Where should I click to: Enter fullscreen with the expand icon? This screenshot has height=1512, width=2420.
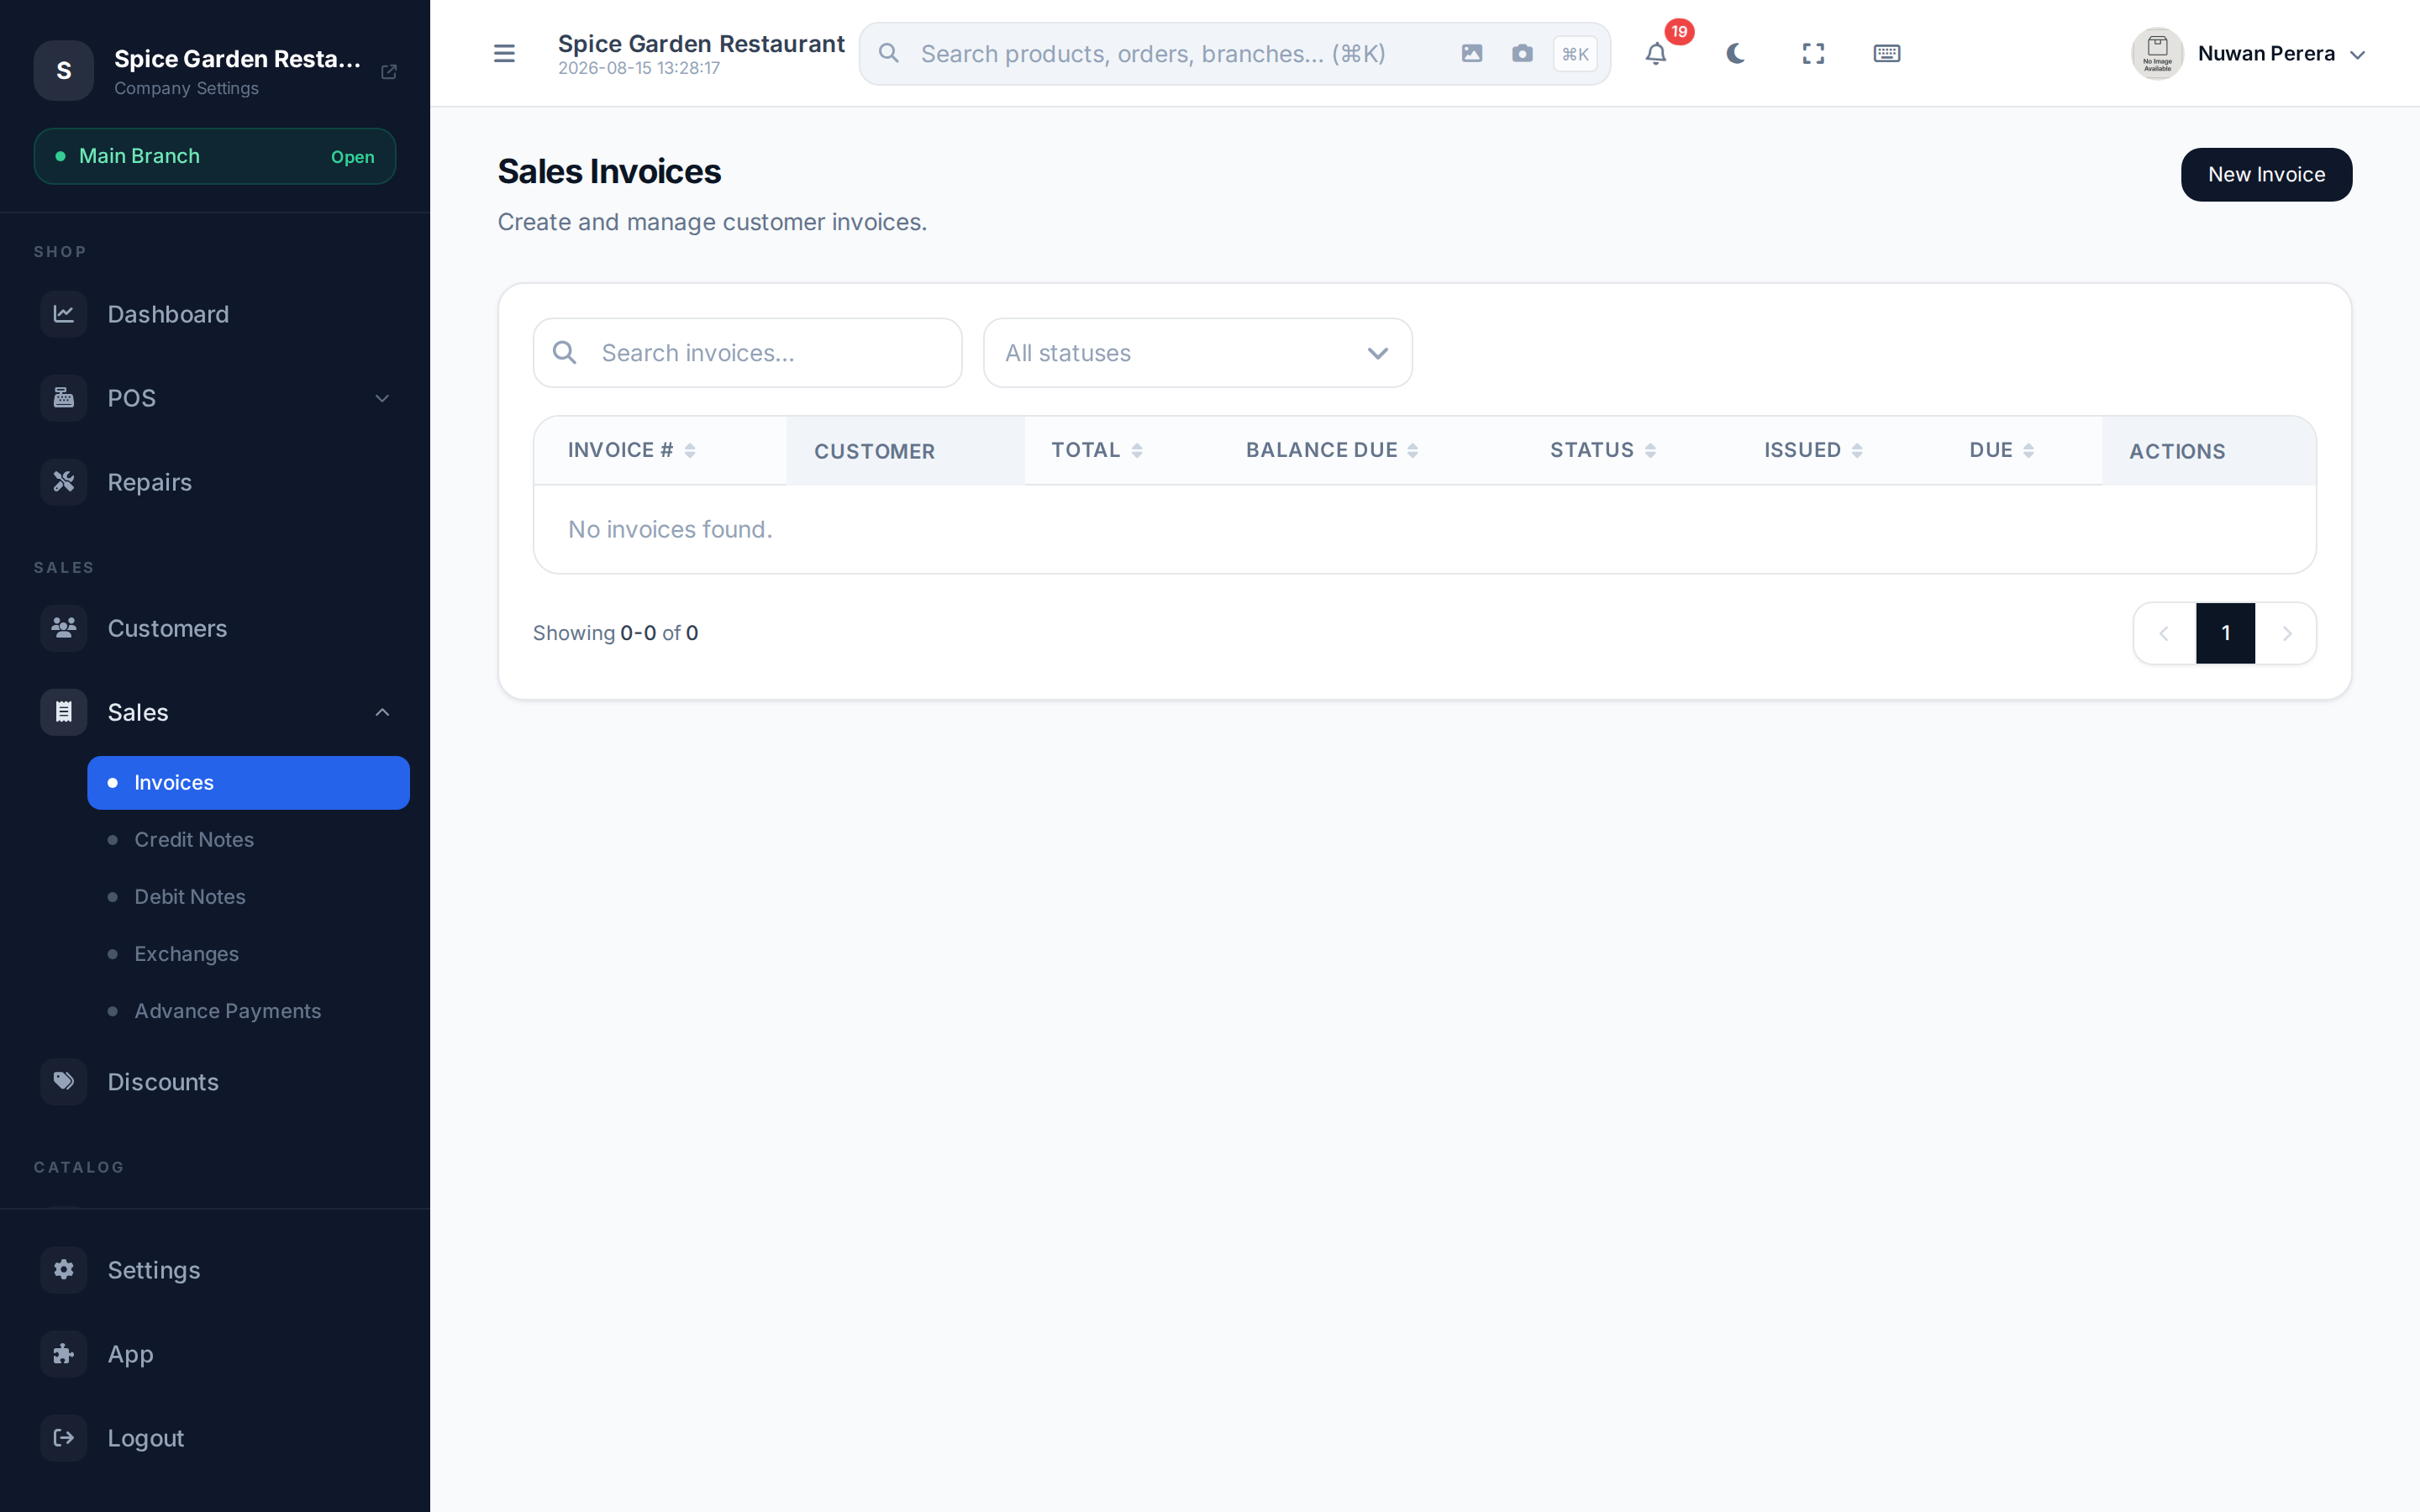(1813, 53)
